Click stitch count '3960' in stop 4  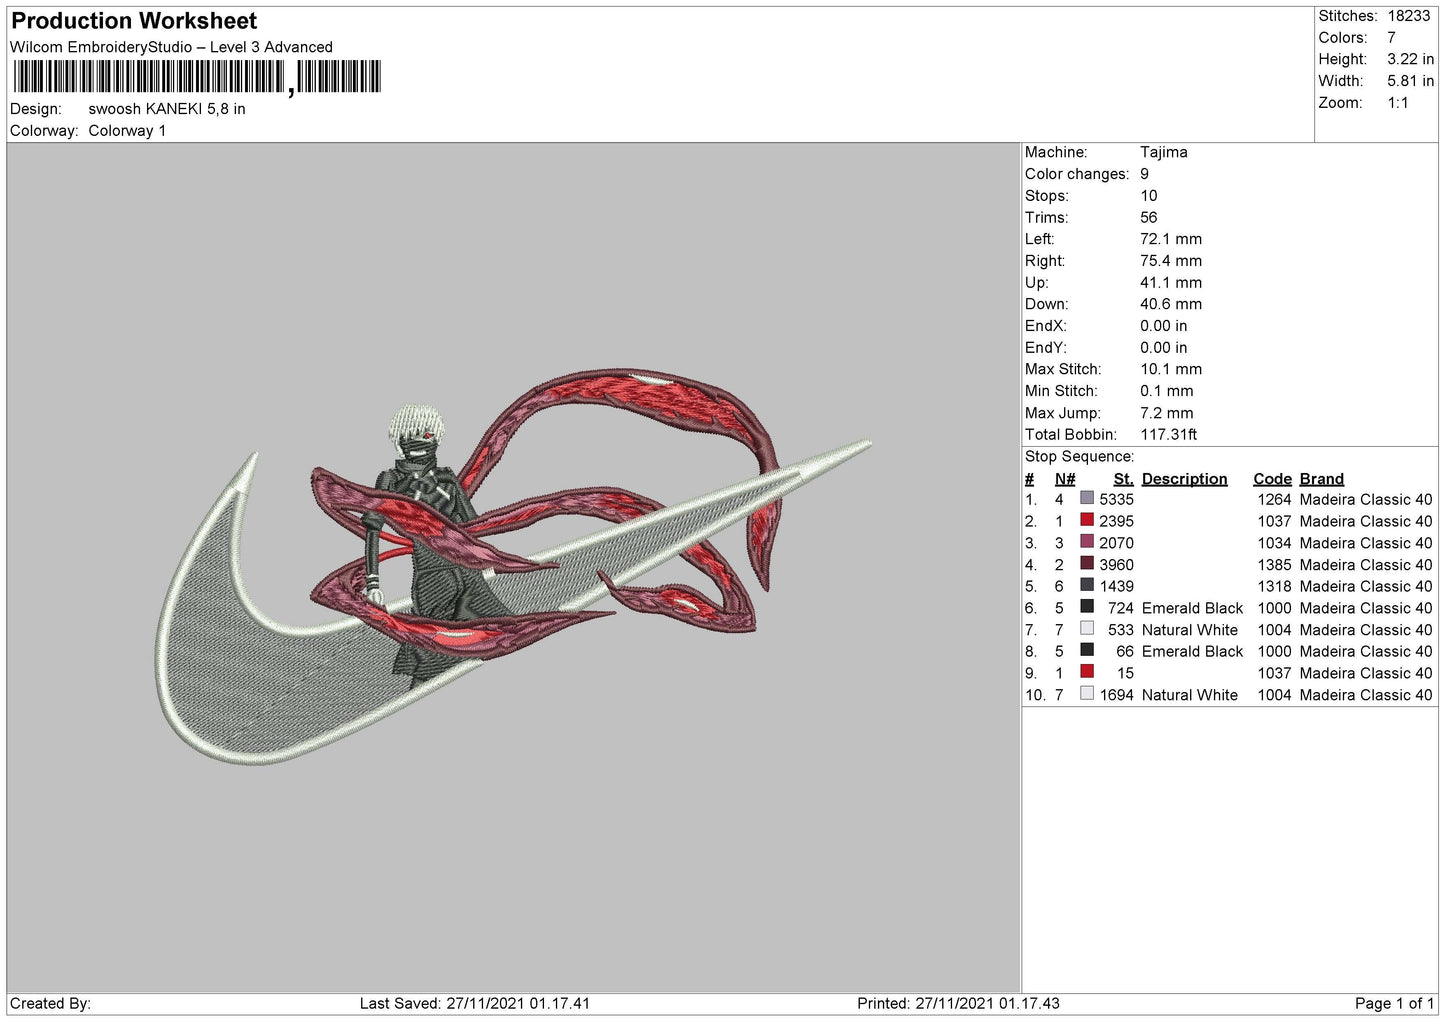[1116, 565]
